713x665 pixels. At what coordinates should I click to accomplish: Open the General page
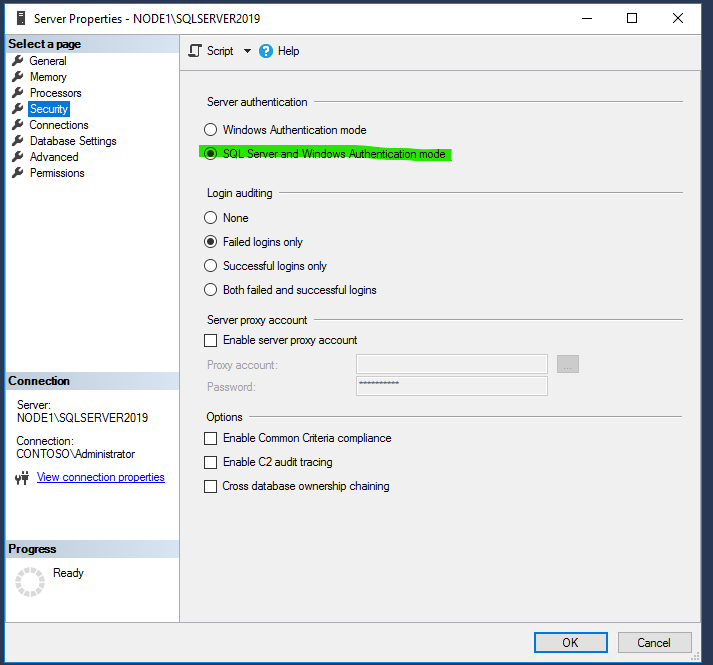point(48,60)
